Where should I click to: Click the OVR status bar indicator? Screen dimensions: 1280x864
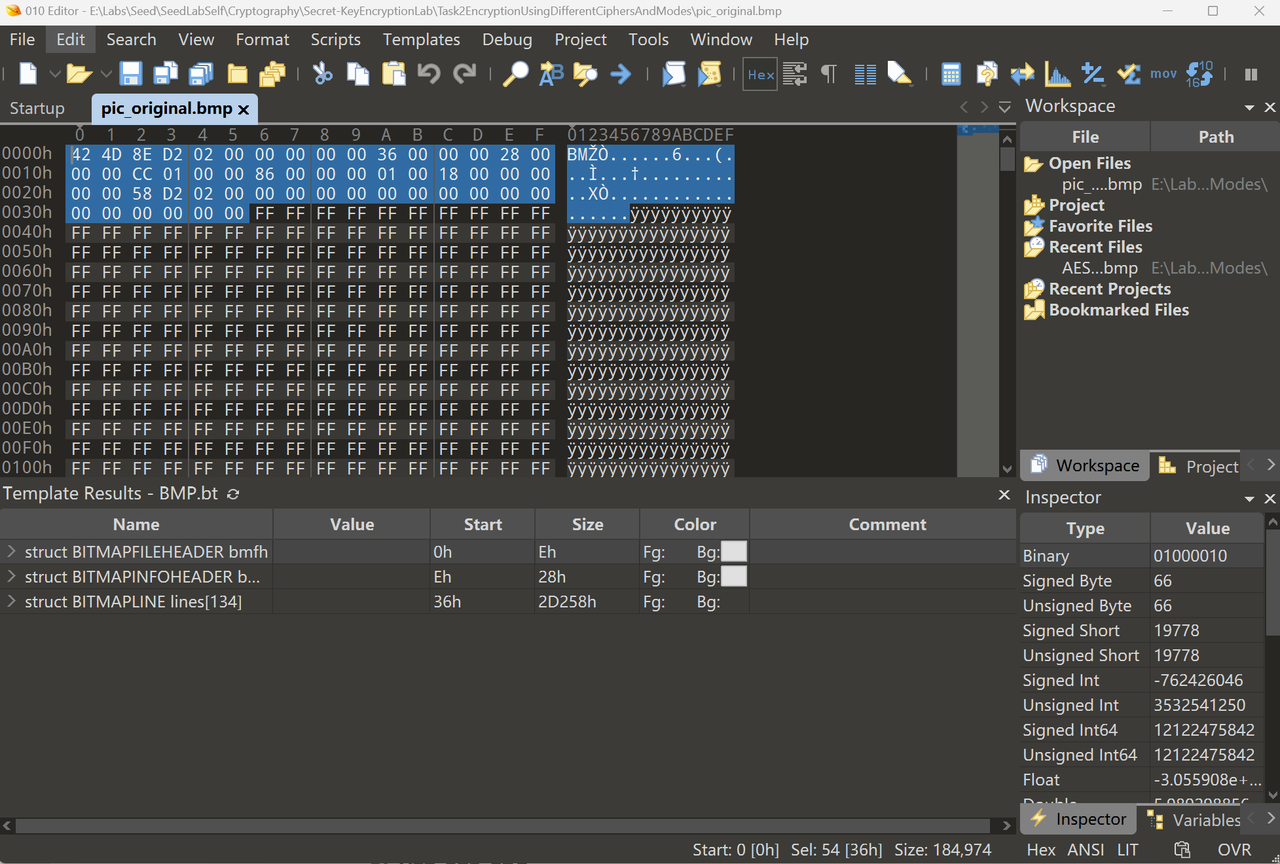(1235, 850)
